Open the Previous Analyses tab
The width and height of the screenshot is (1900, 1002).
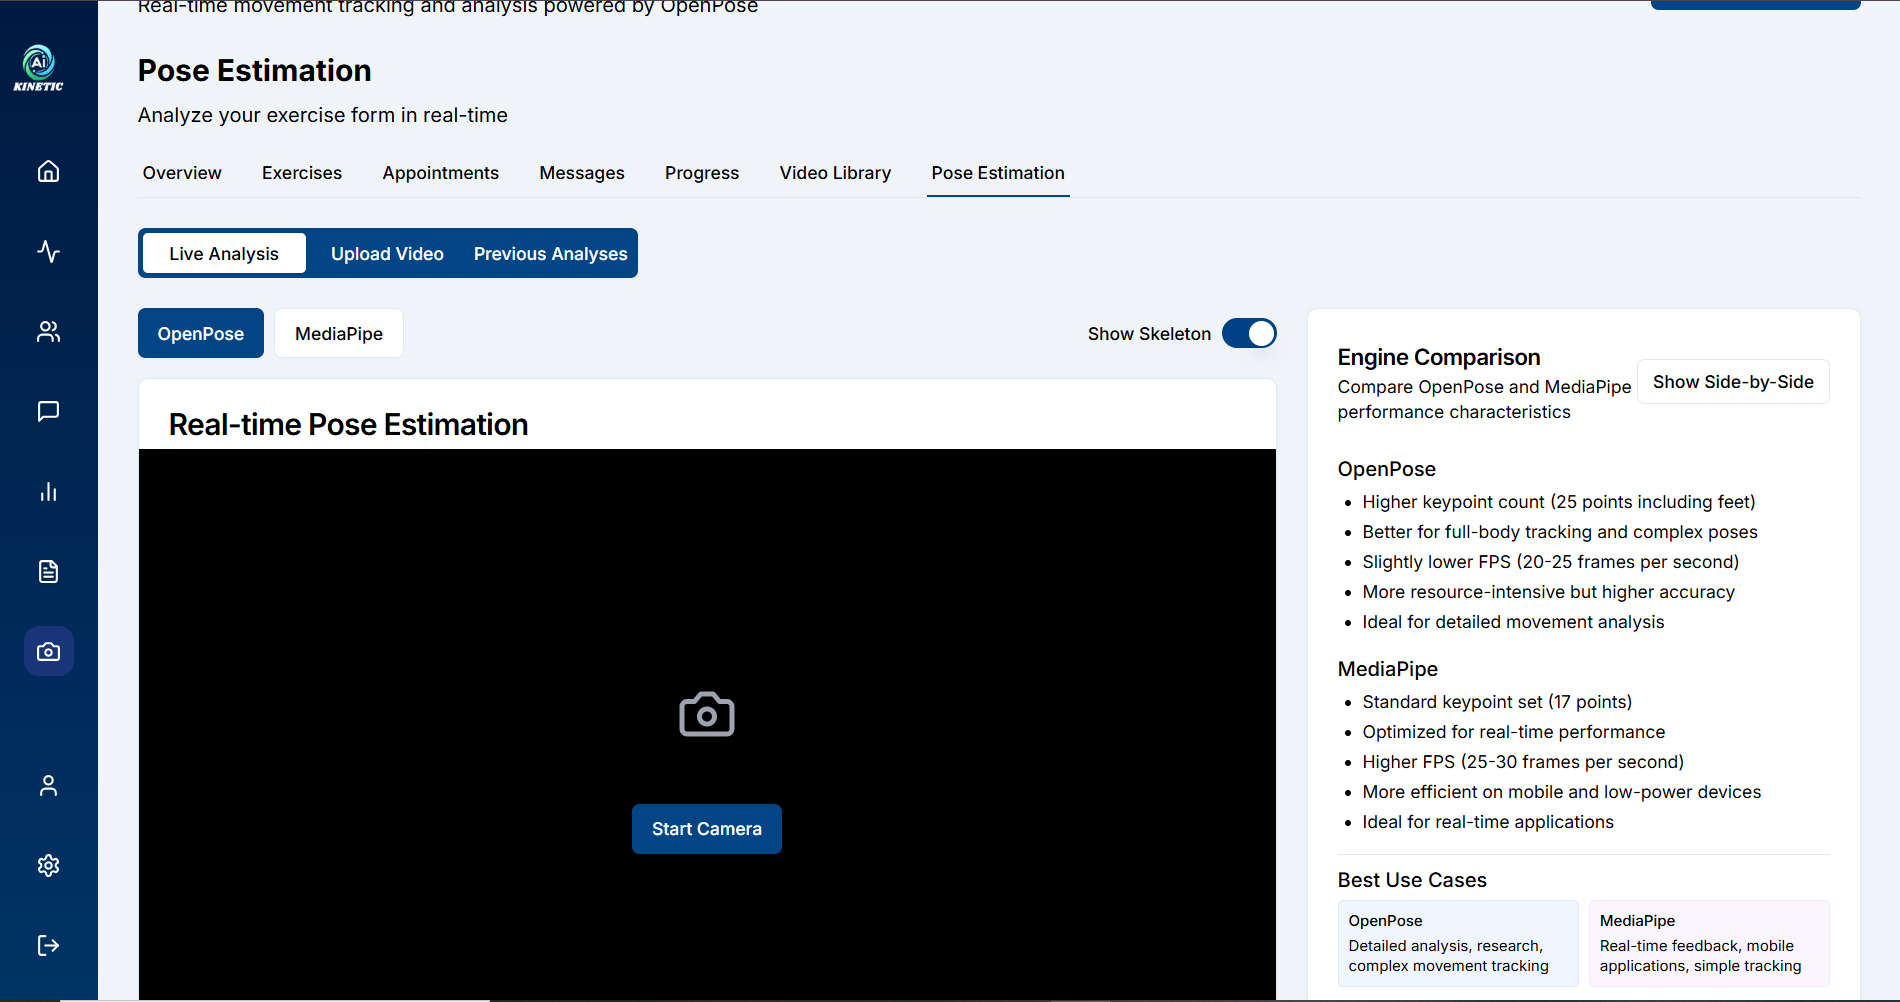[x=551, y=253]
